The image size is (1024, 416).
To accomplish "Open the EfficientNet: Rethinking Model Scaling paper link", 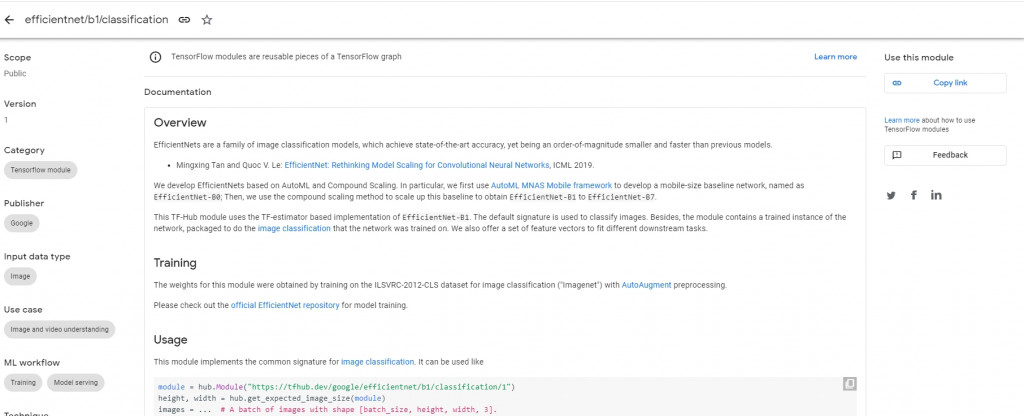I will (417, 165).
